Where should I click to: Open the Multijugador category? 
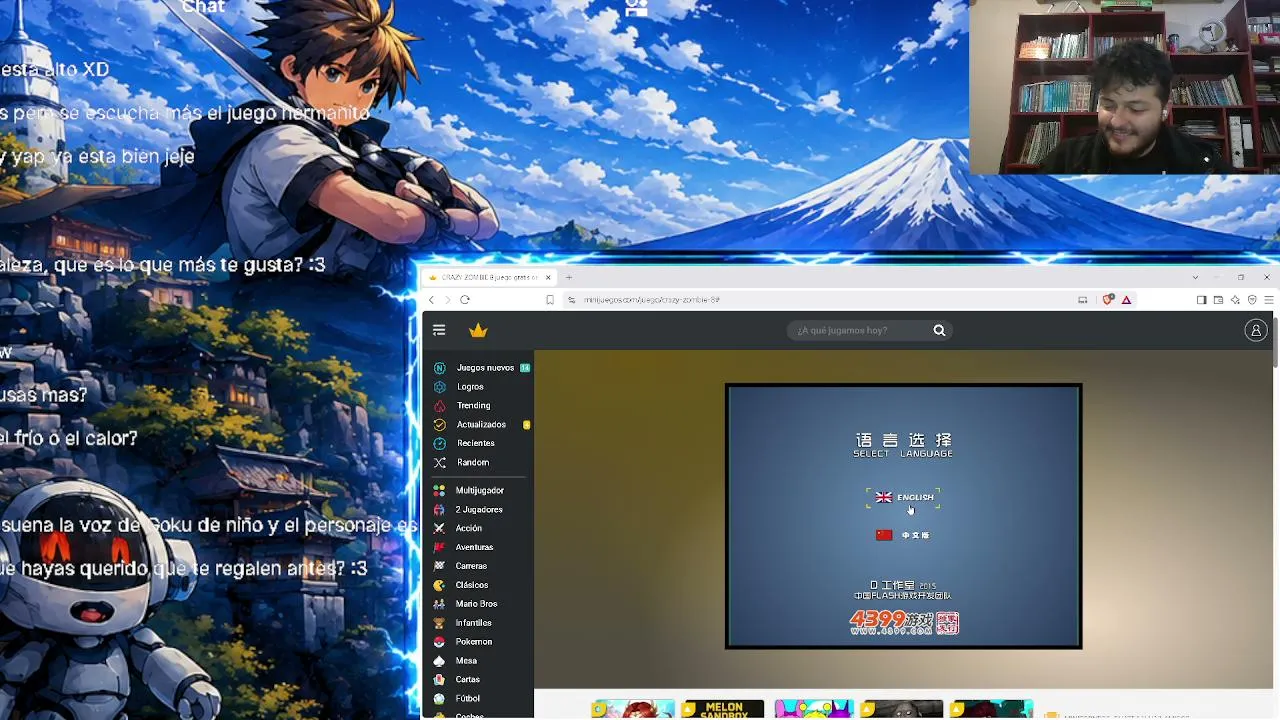[x=480, y=491]
